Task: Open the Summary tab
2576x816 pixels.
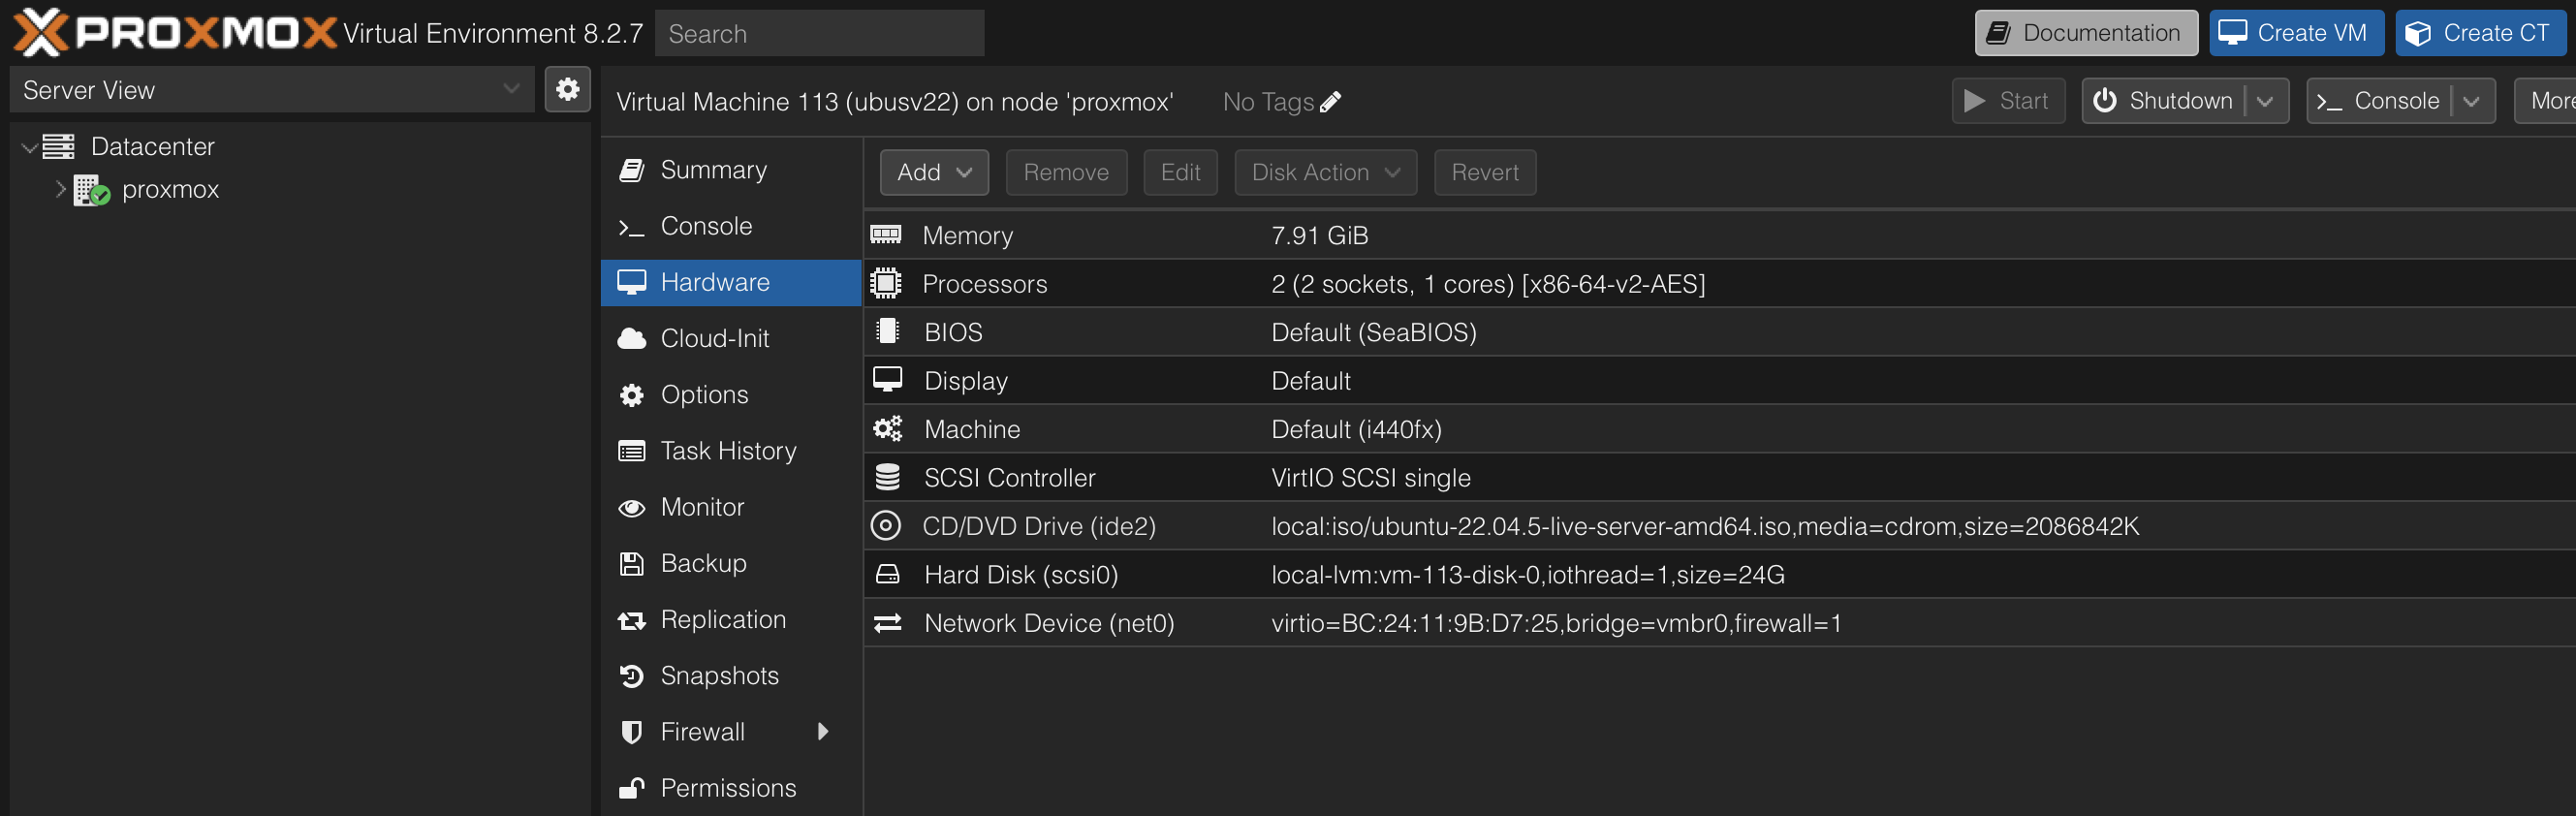Action: pos(731,170)
